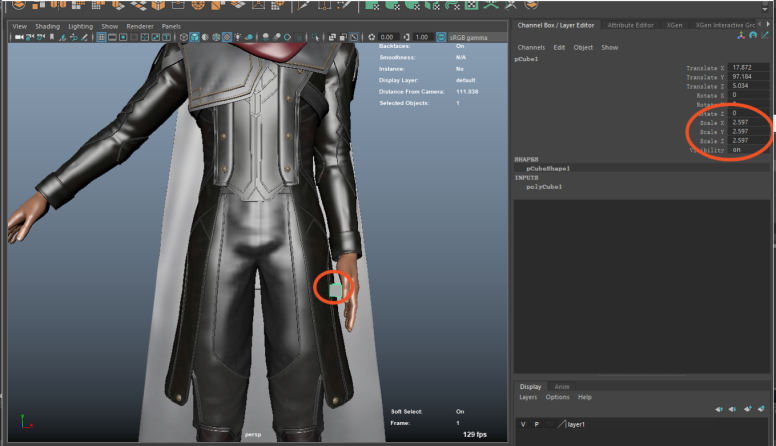Click the Translate X value field
The image size is (776, 446).
(x=749, y=67)
